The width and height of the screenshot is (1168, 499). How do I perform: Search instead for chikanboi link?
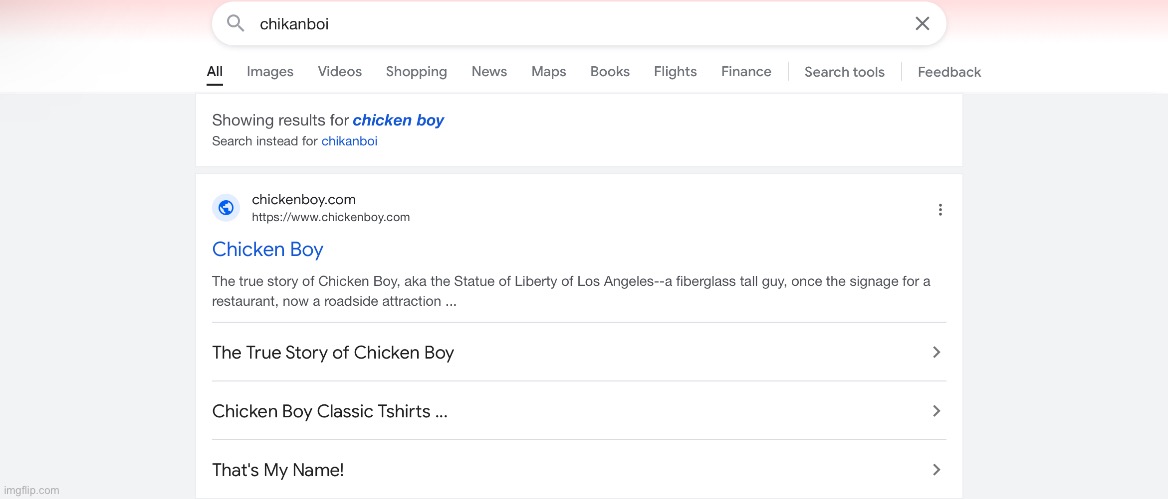[349, 142]
